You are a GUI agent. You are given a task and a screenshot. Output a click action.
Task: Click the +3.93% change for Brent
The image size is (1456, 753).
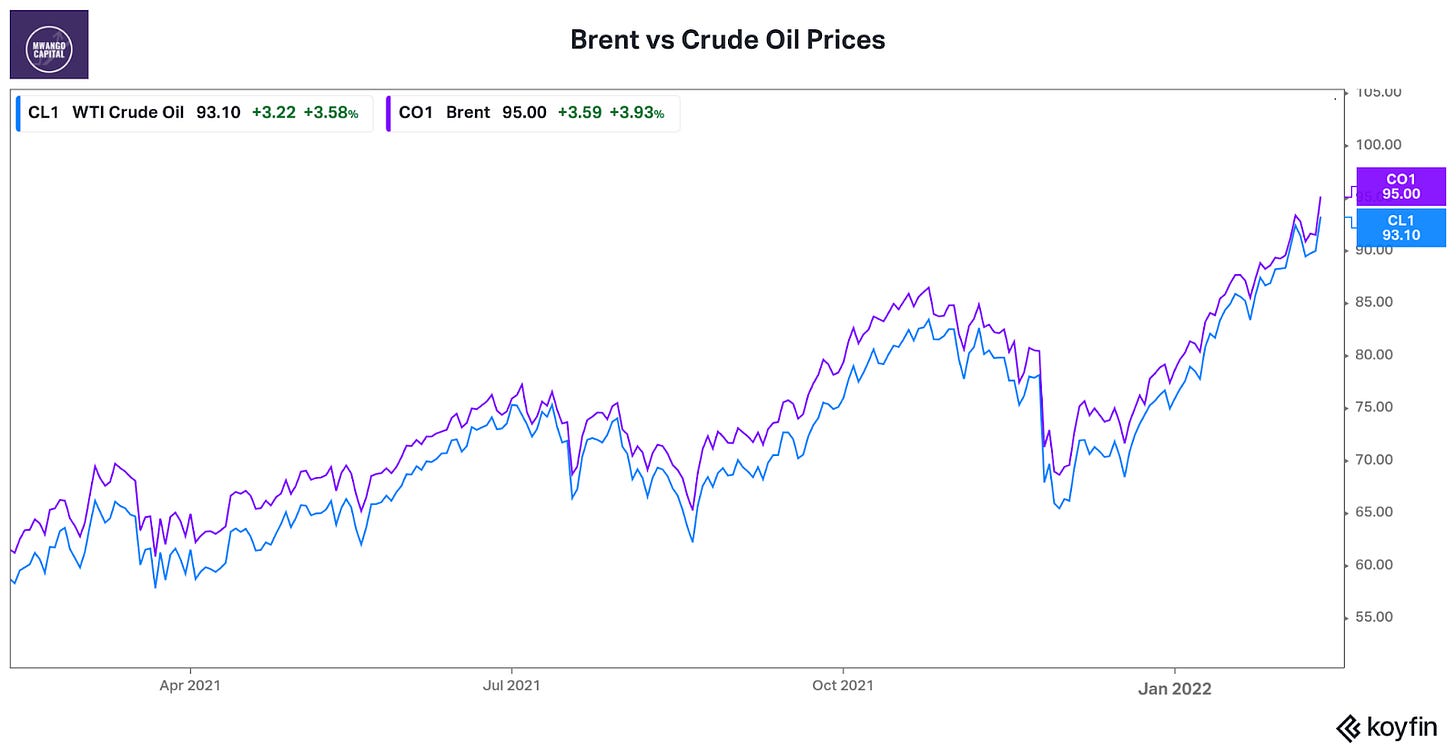click(636, 112)
